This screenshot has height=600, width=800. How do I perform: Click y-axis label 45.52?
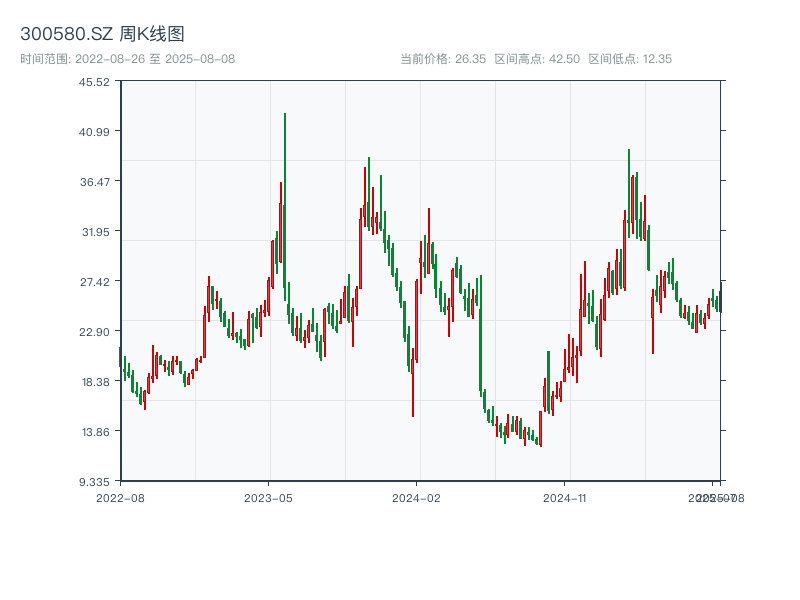[94, 82]
